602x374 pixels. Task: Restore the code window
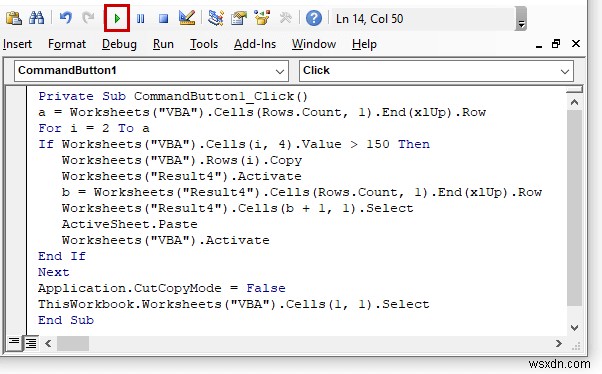coord(556,44)
